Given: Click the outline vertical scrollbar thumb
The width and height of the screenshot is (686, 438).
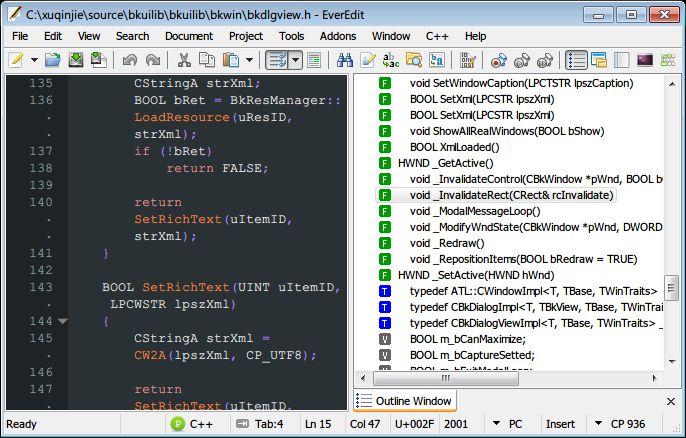Looking at the screenshot, I should pos(671,287).
